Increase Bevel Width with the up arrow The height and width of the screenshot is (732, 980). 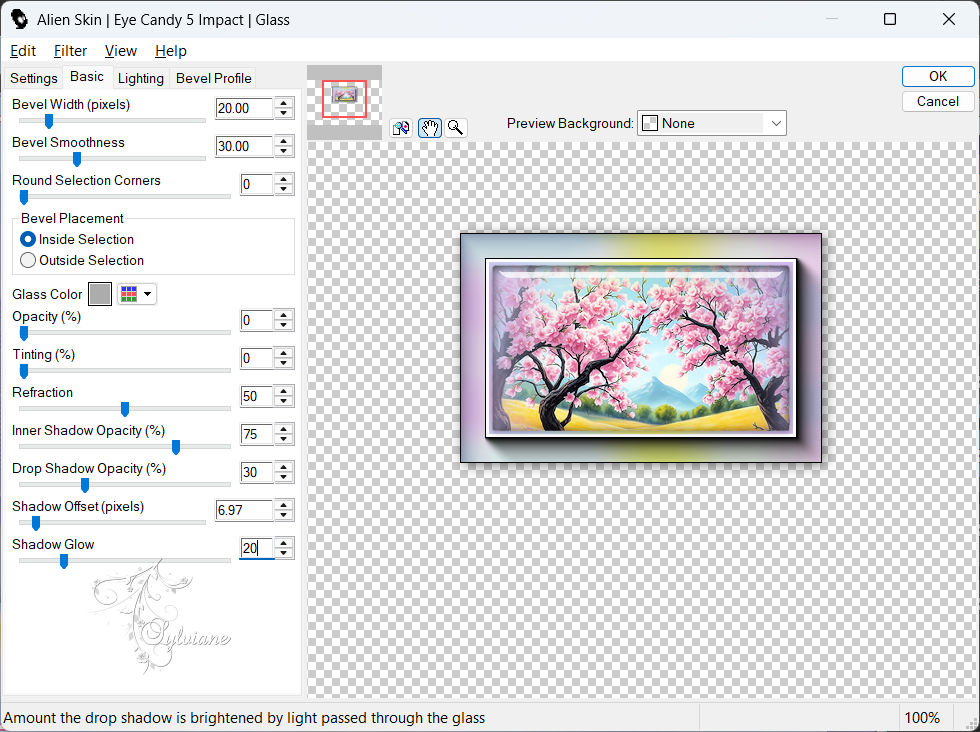click(284, 103)
